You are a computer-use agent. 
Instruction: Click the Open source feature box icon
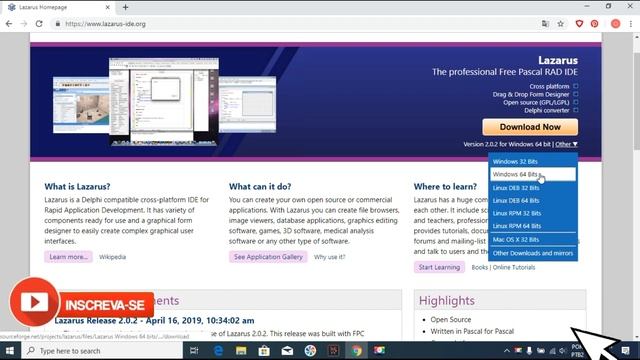[576, 102]
